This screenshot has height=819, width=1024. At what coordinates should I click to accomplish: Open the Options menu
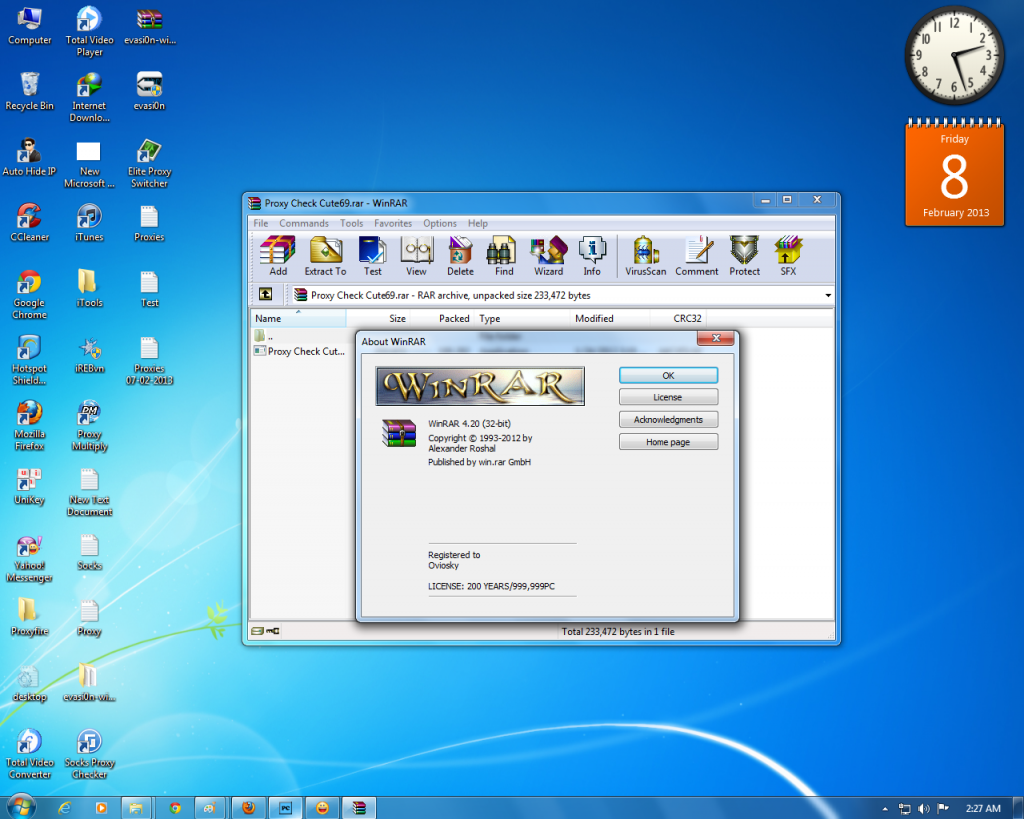[x=440, y=223]
